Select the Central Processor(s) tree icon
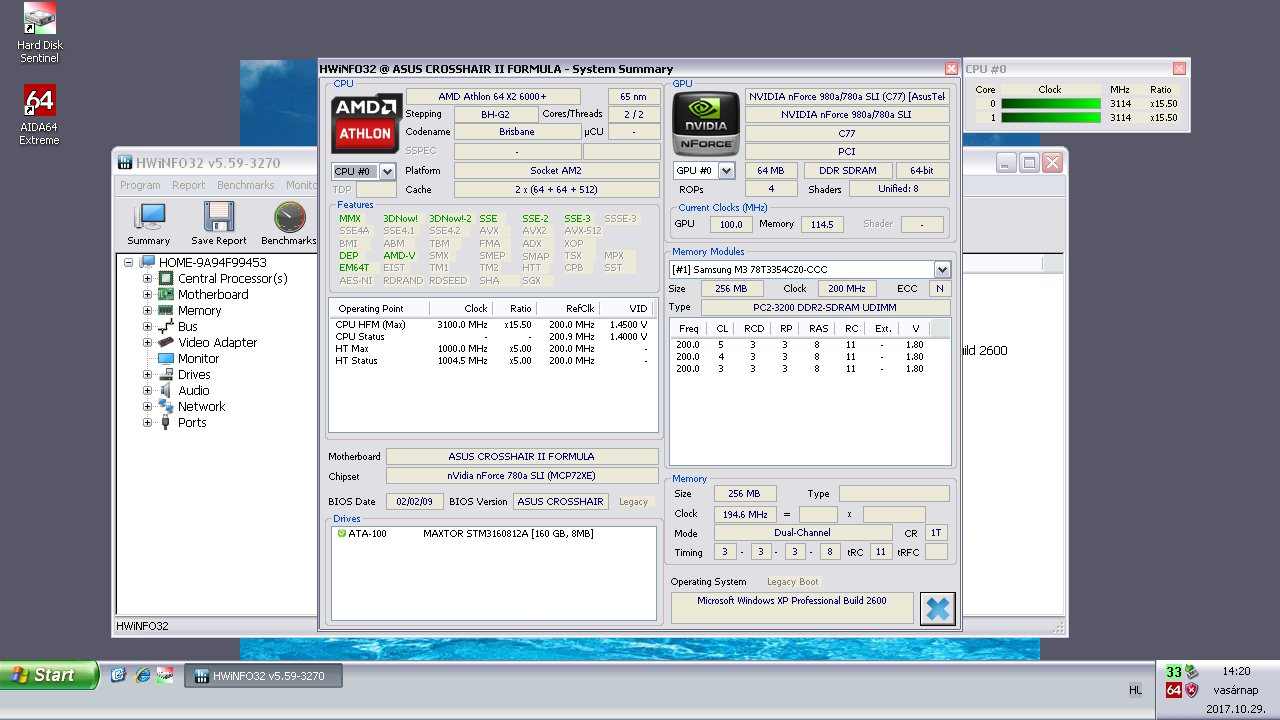The height and width of the screenshot is (720, 1280). (166, 278)
